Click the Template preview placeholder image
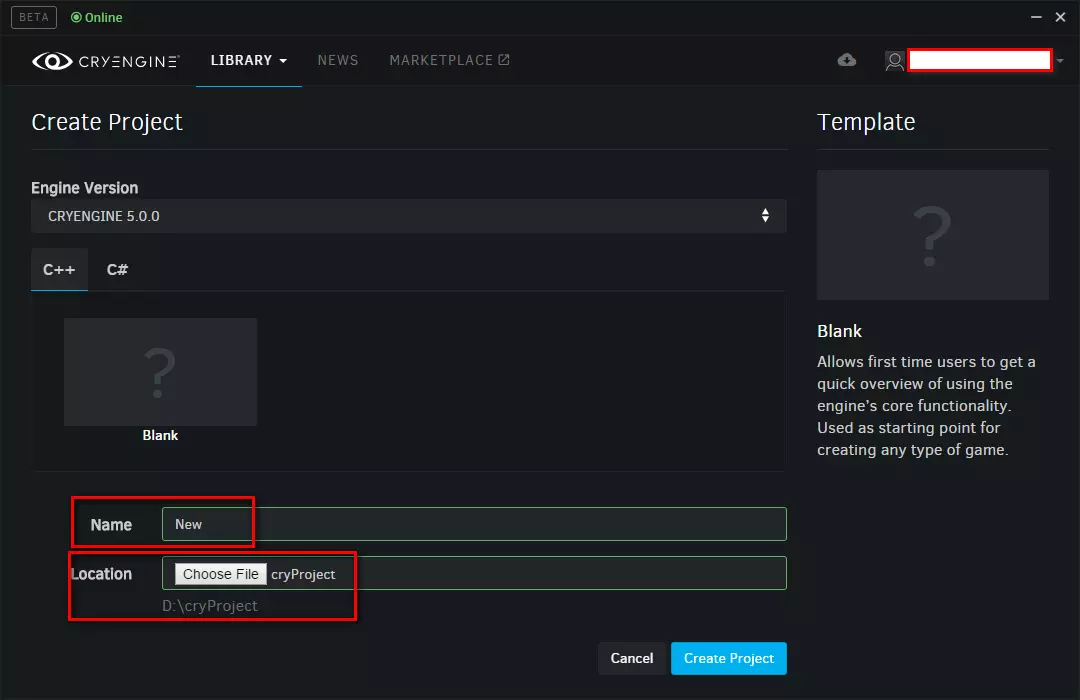 coord(932,235)
